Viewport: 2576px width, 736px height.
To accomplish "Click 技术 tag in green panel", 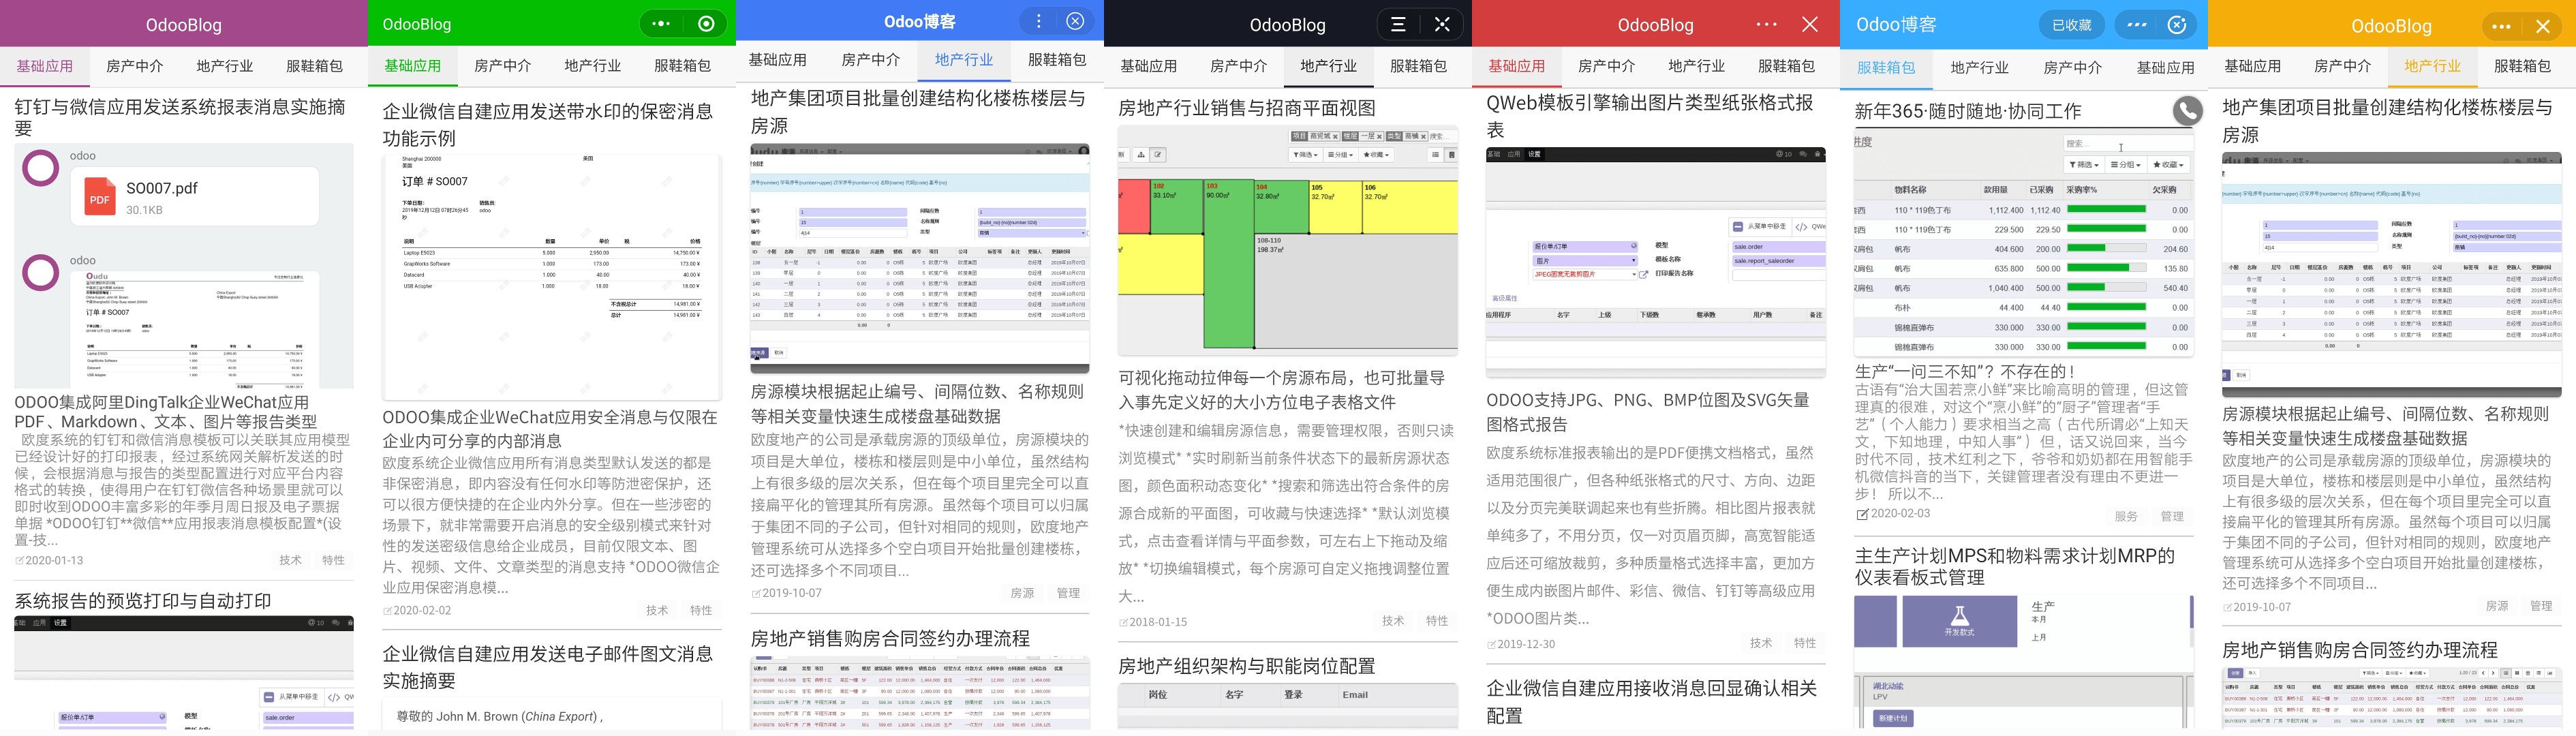I will tap(657, 610).
